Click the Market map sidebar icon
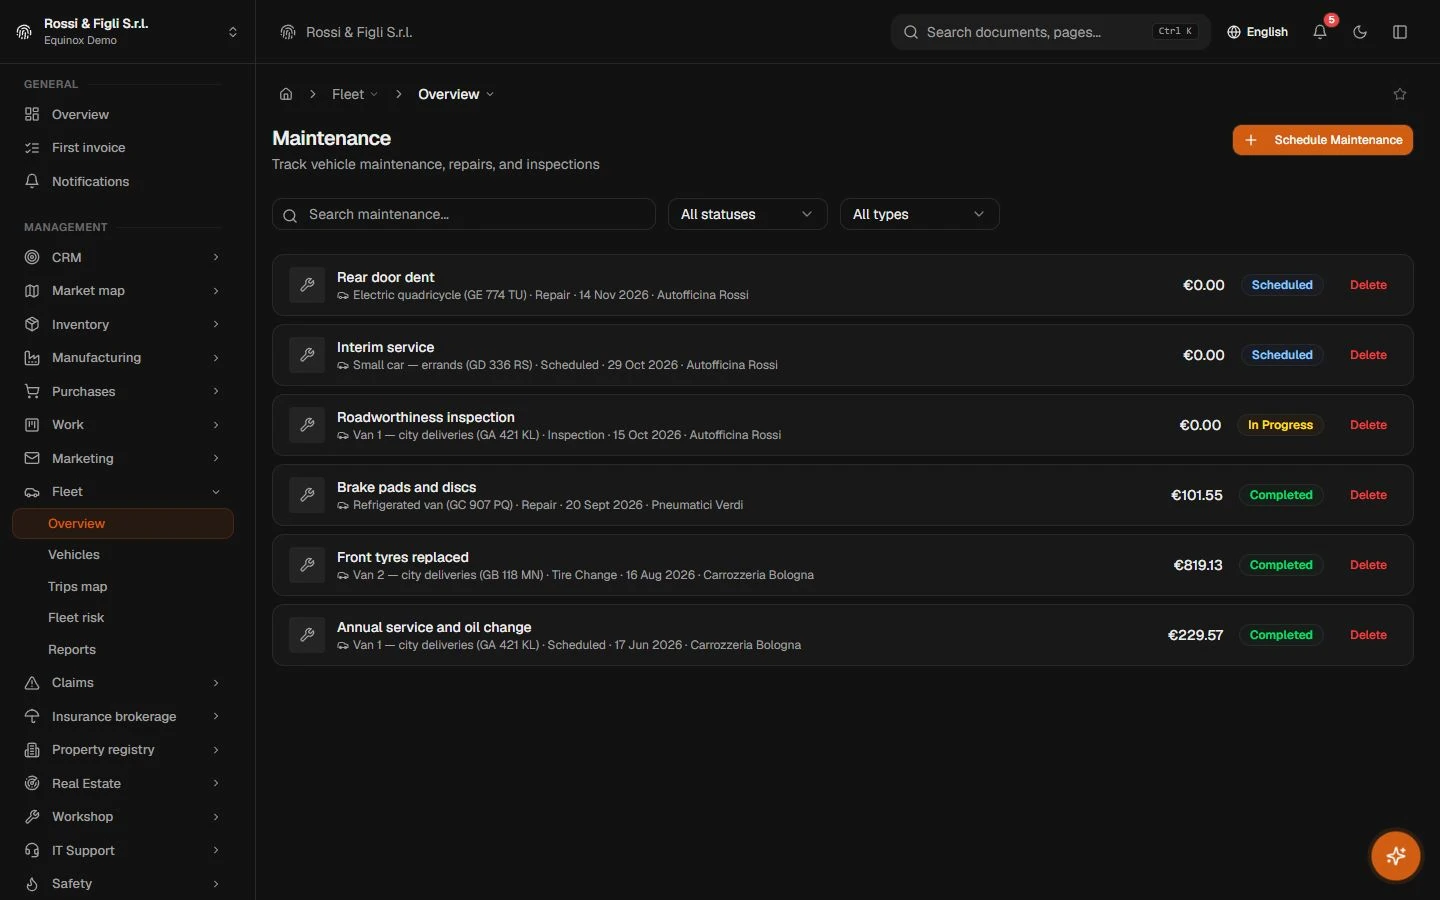 point(32,291)
